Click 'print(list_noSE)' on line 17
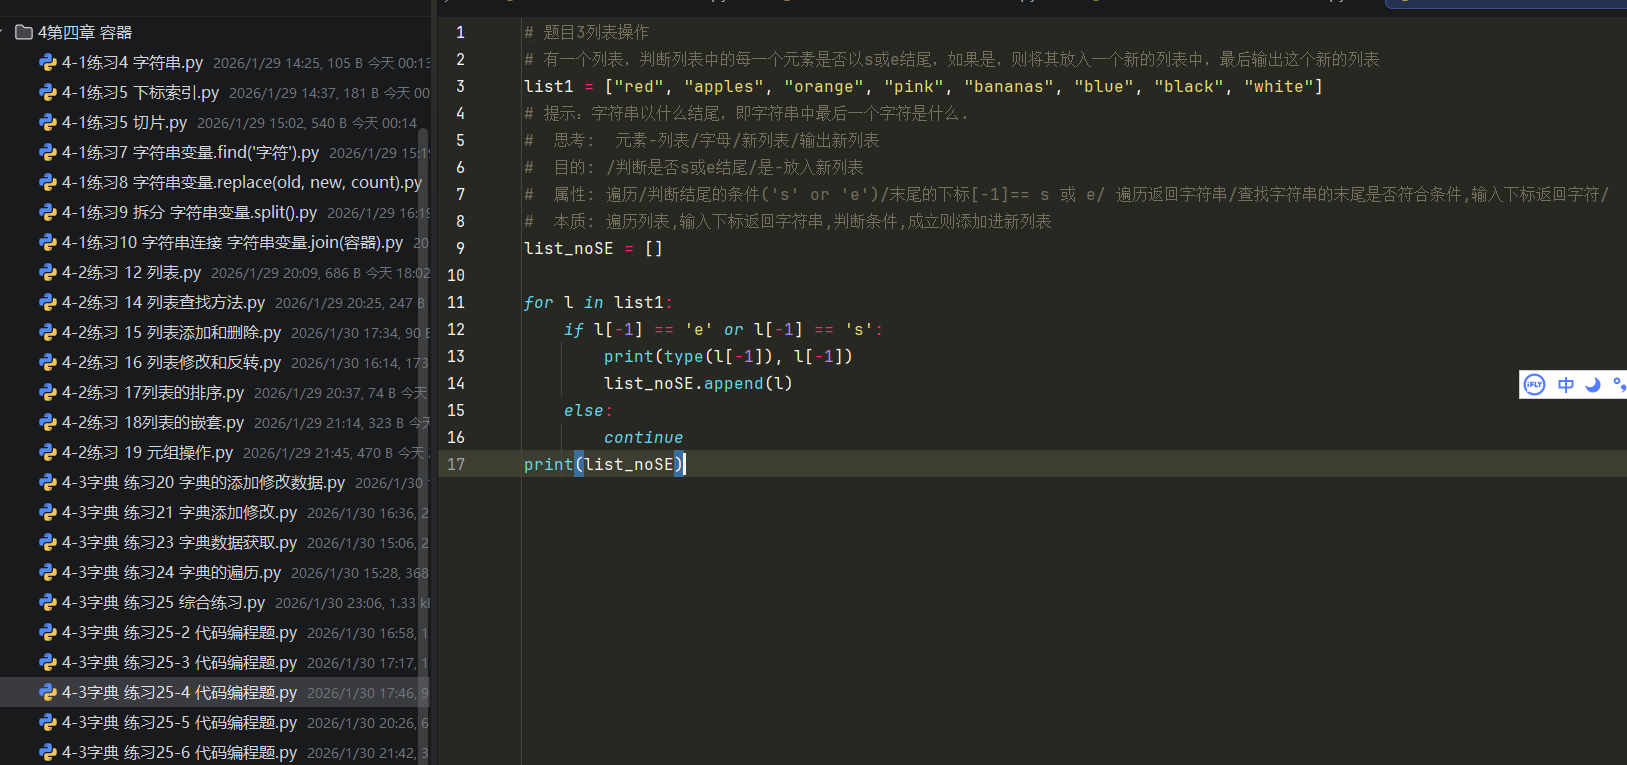This screenshot has width=1627, height=765. point(603,464)
